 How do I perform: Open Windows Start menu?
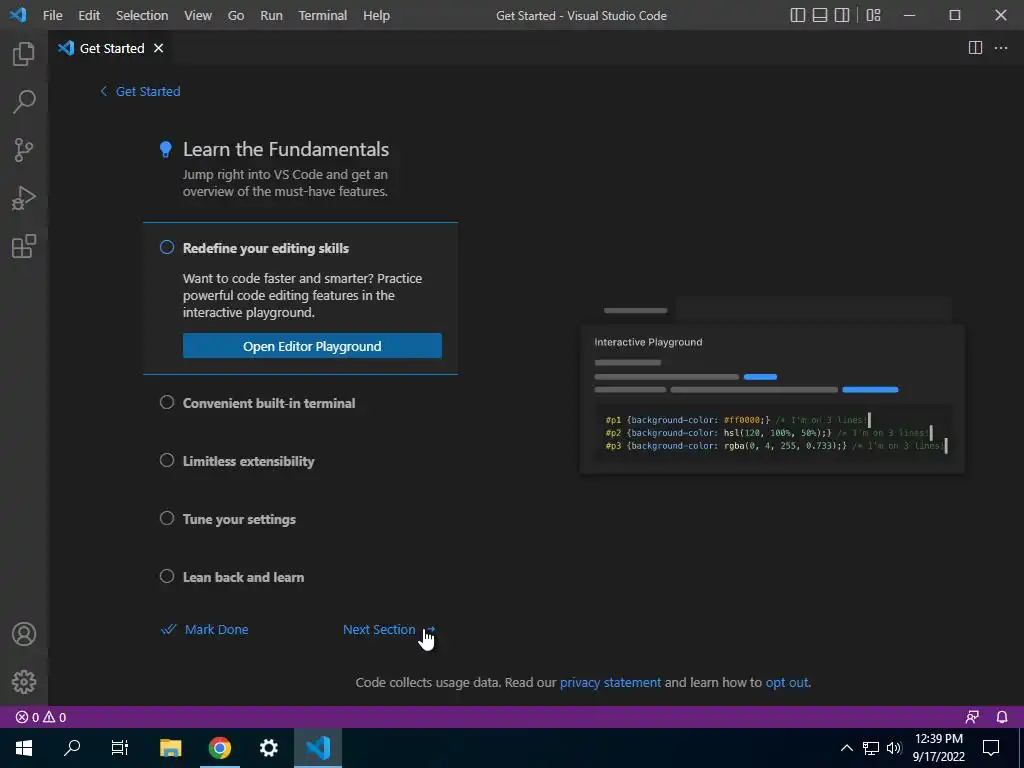point(24,748)
